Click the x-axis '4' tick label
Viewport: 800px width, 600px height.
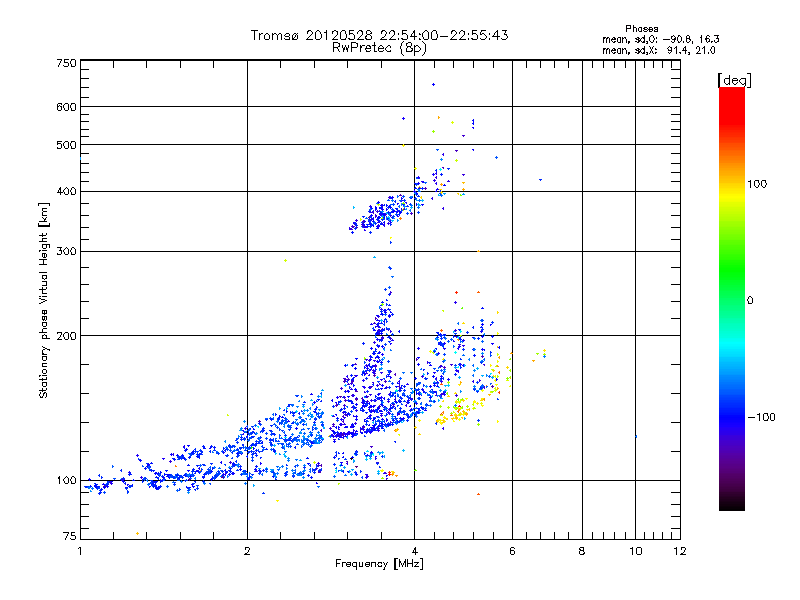pos(415,551)
